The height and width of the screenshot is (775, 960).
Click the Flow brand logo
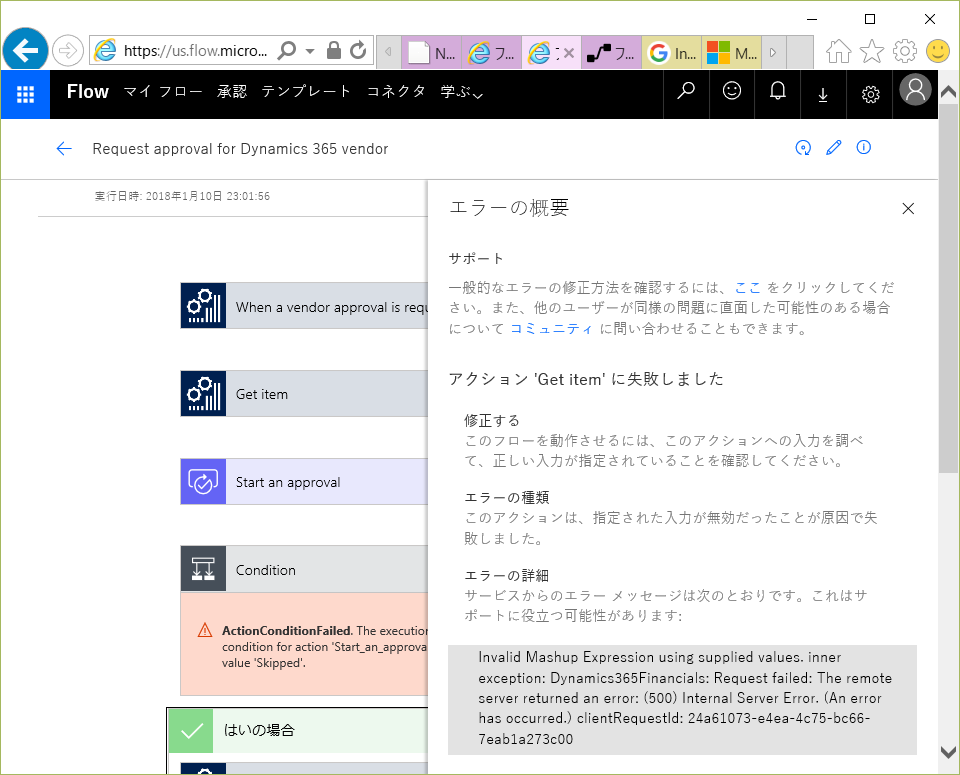pyautogui.click(x=88, y=92)
